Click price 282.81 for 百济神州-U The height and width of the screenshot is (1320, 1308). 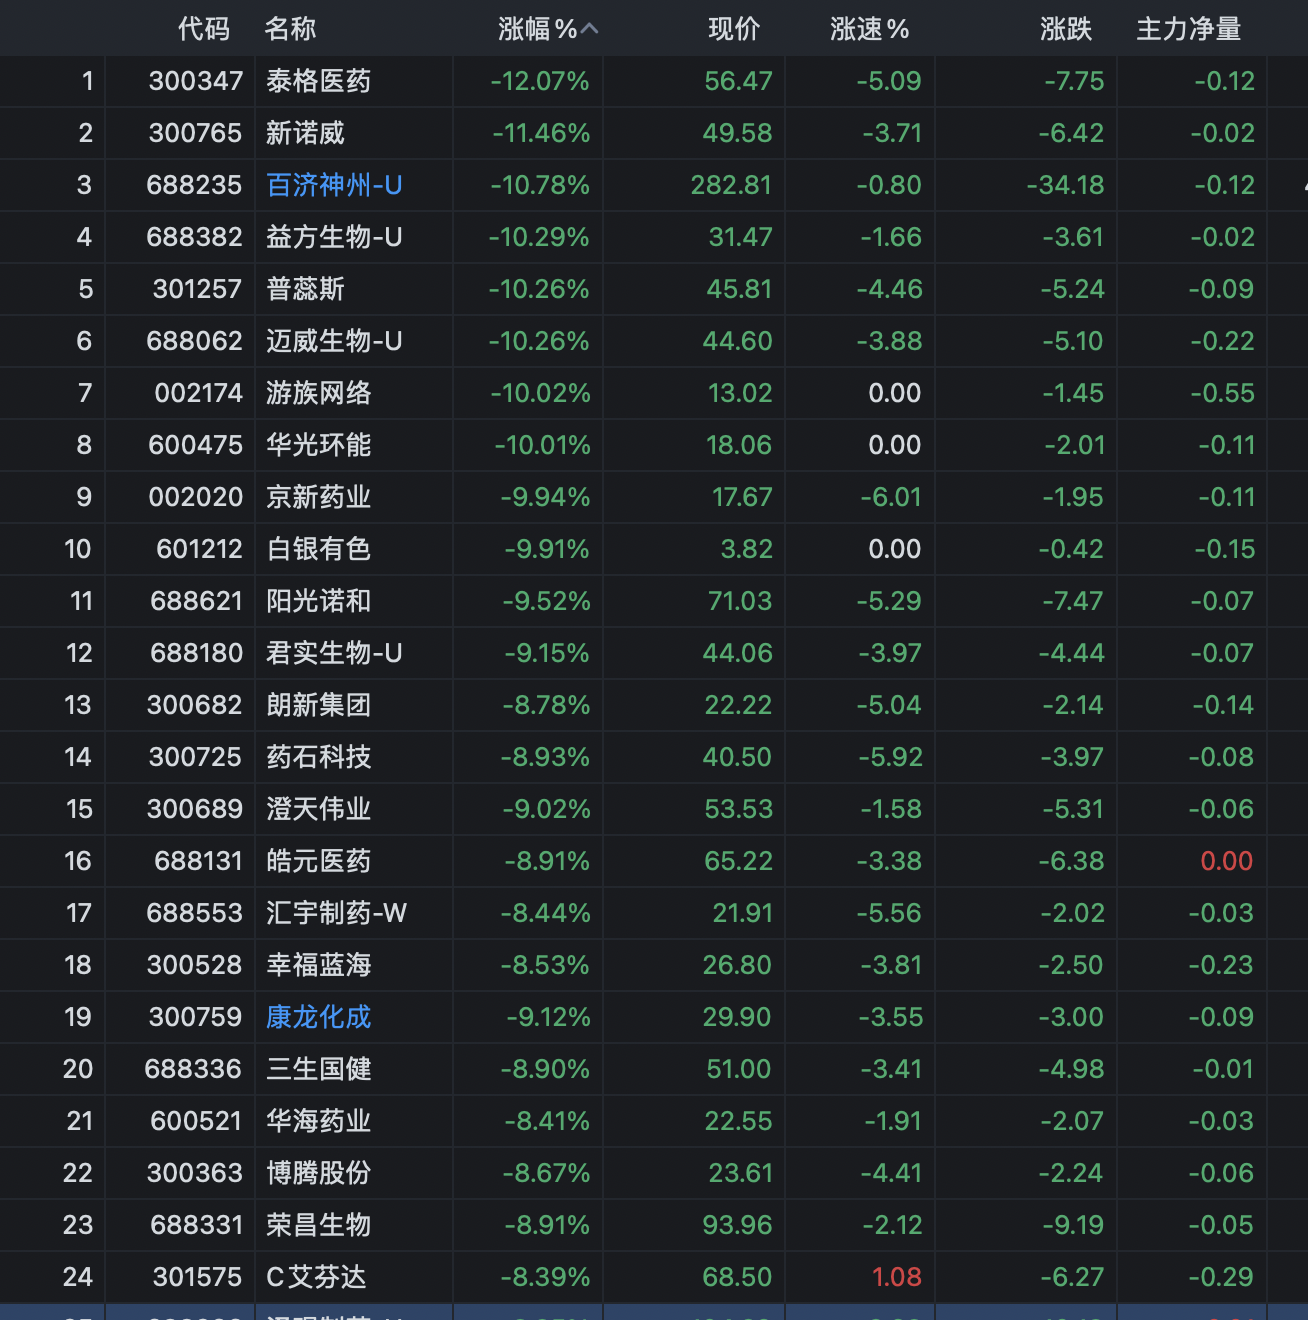click(732, 185)
